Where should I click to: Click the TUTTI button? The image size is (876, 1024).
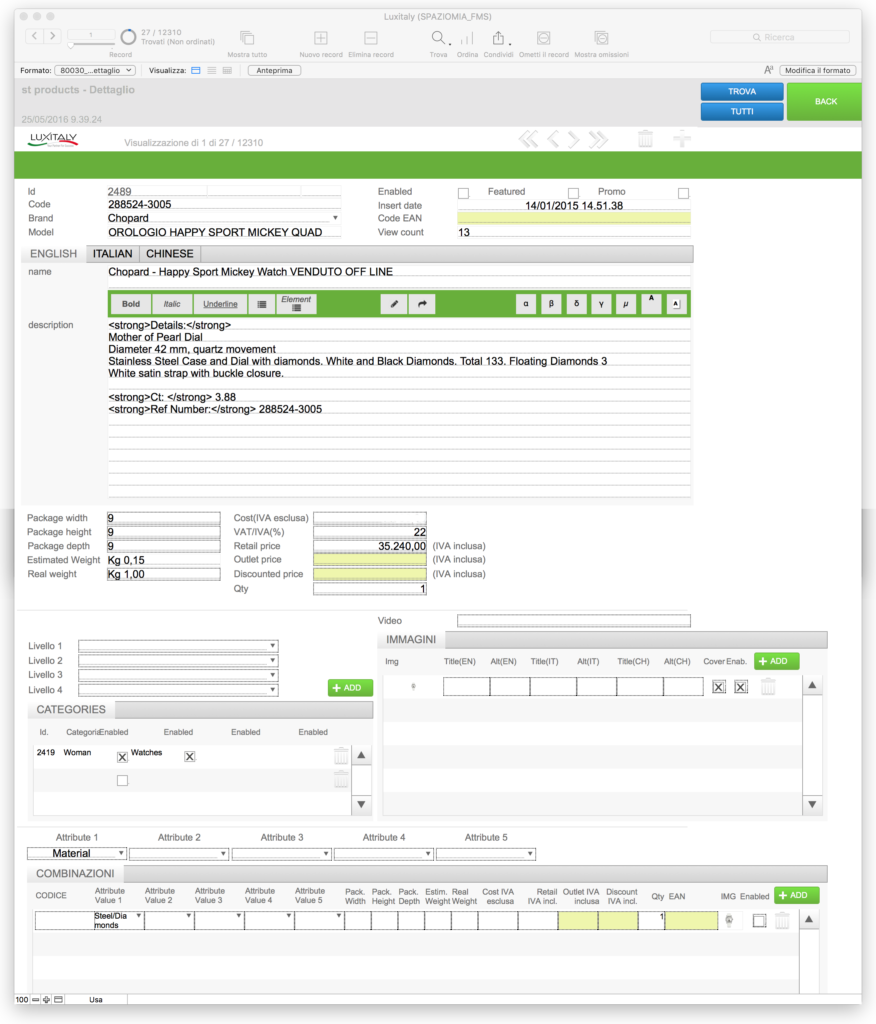click(x=742, y=112)
